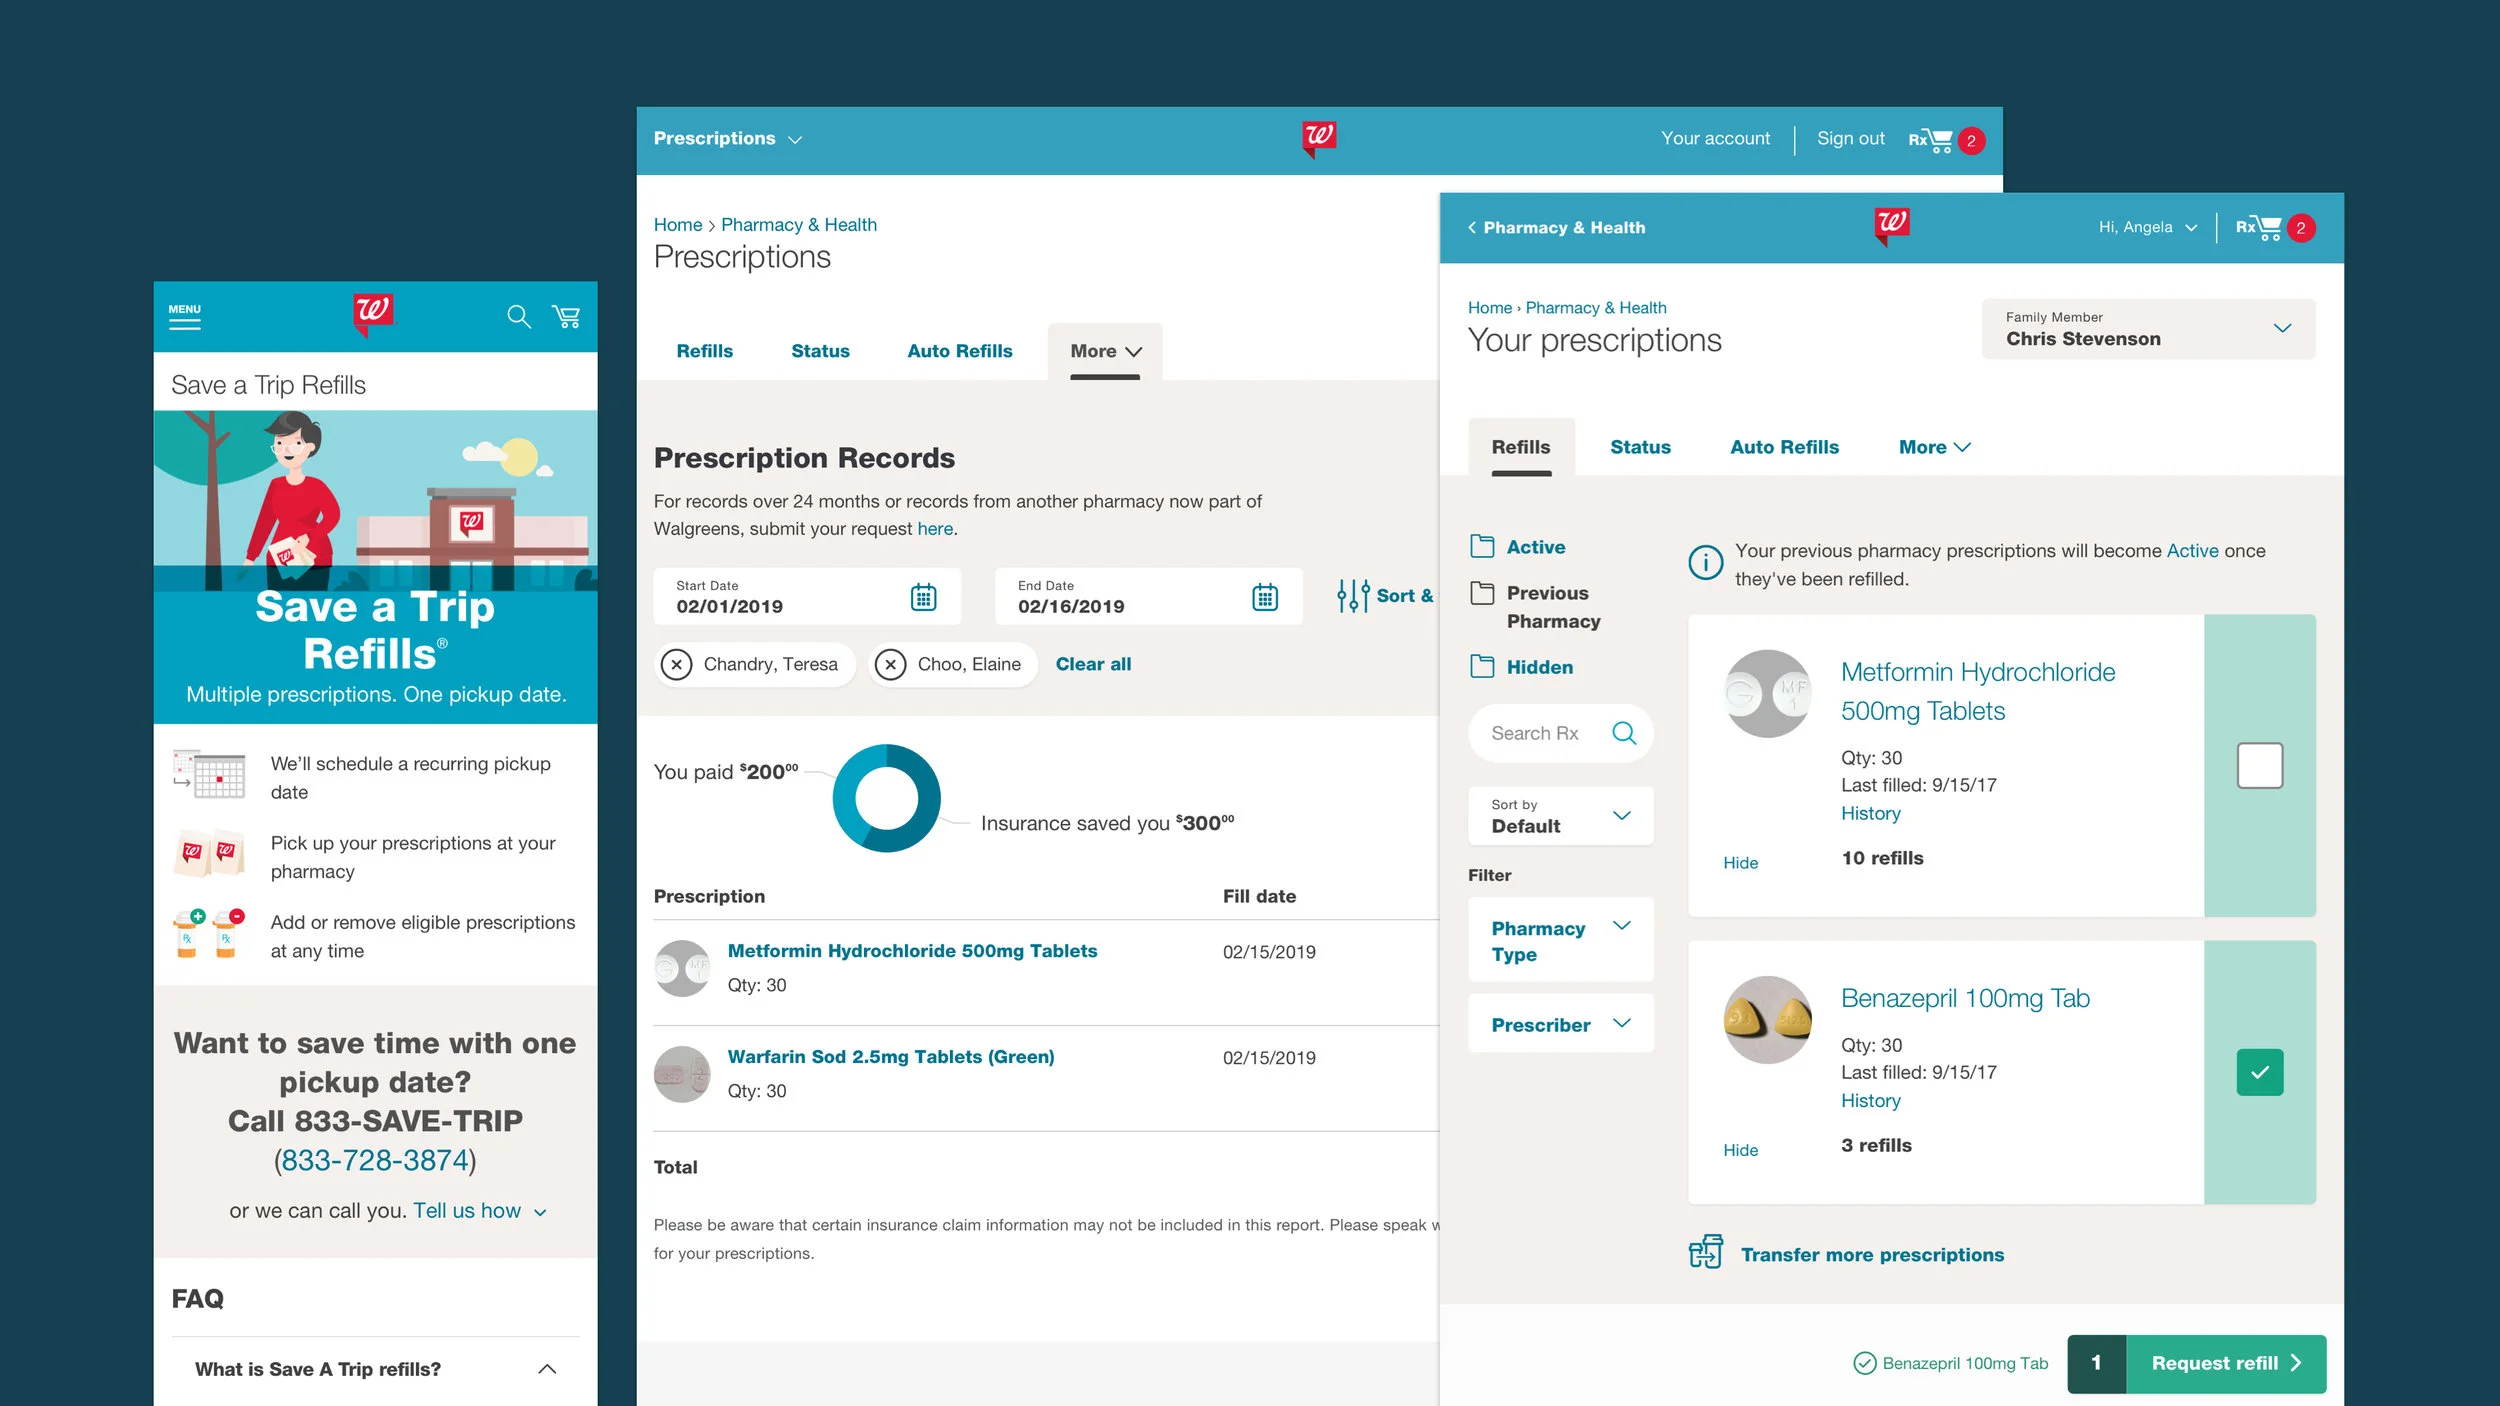The width and height of the screenshot is (2500, 1406).
Task: Tap the search magnifier in mobile header
Action: point(518,317)
